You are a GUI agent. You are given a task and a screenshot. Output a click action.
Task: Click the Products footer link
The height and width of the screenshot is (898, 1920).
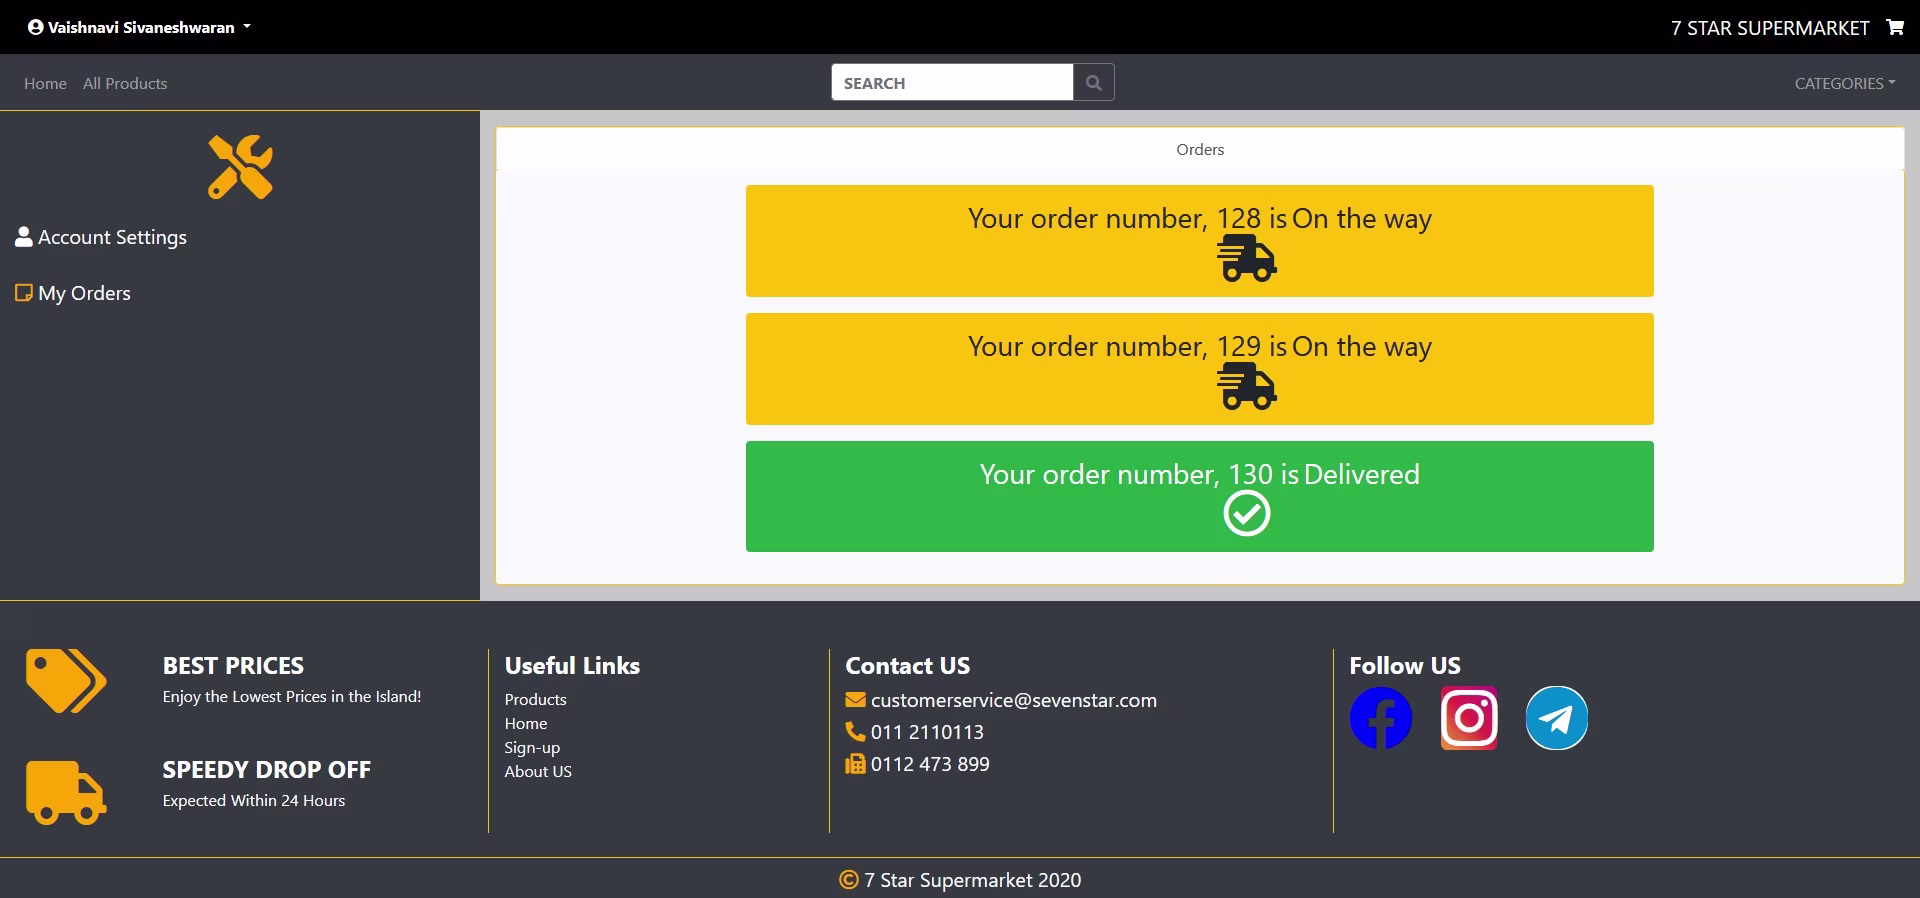click(x=535, y=699)
